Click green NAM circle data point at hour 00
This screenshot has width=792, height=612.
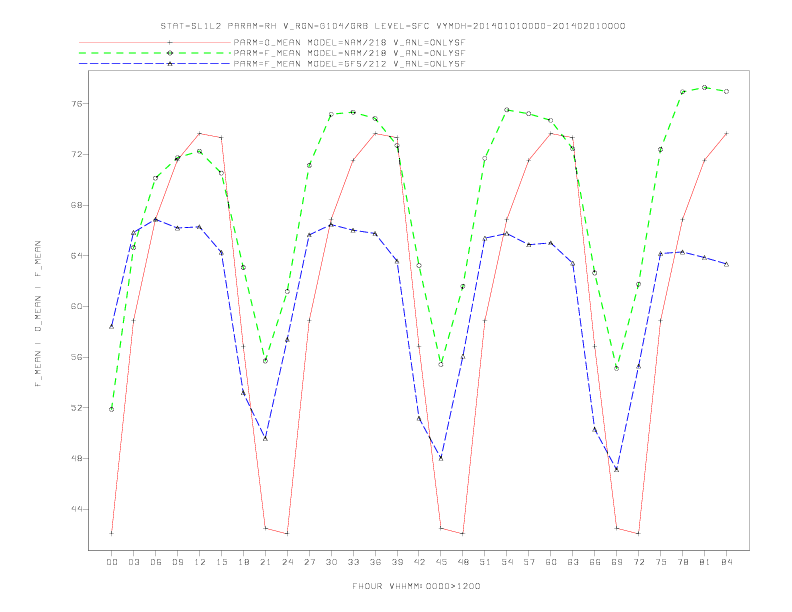[112, 409]
